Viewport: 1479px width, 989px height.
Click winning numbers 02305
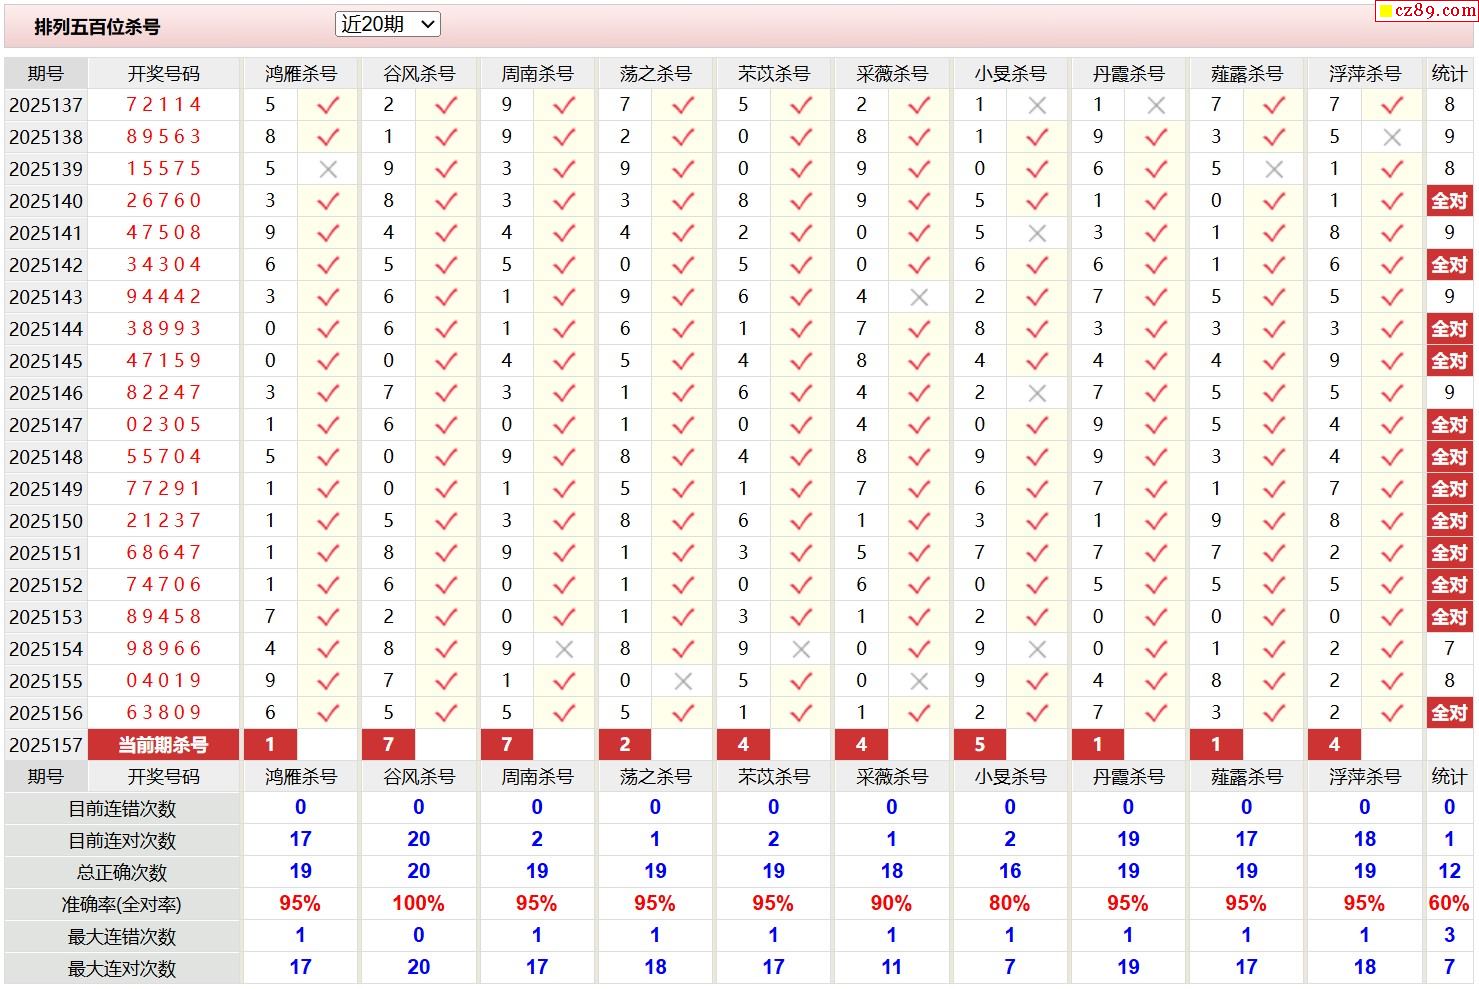click(164, 425)
